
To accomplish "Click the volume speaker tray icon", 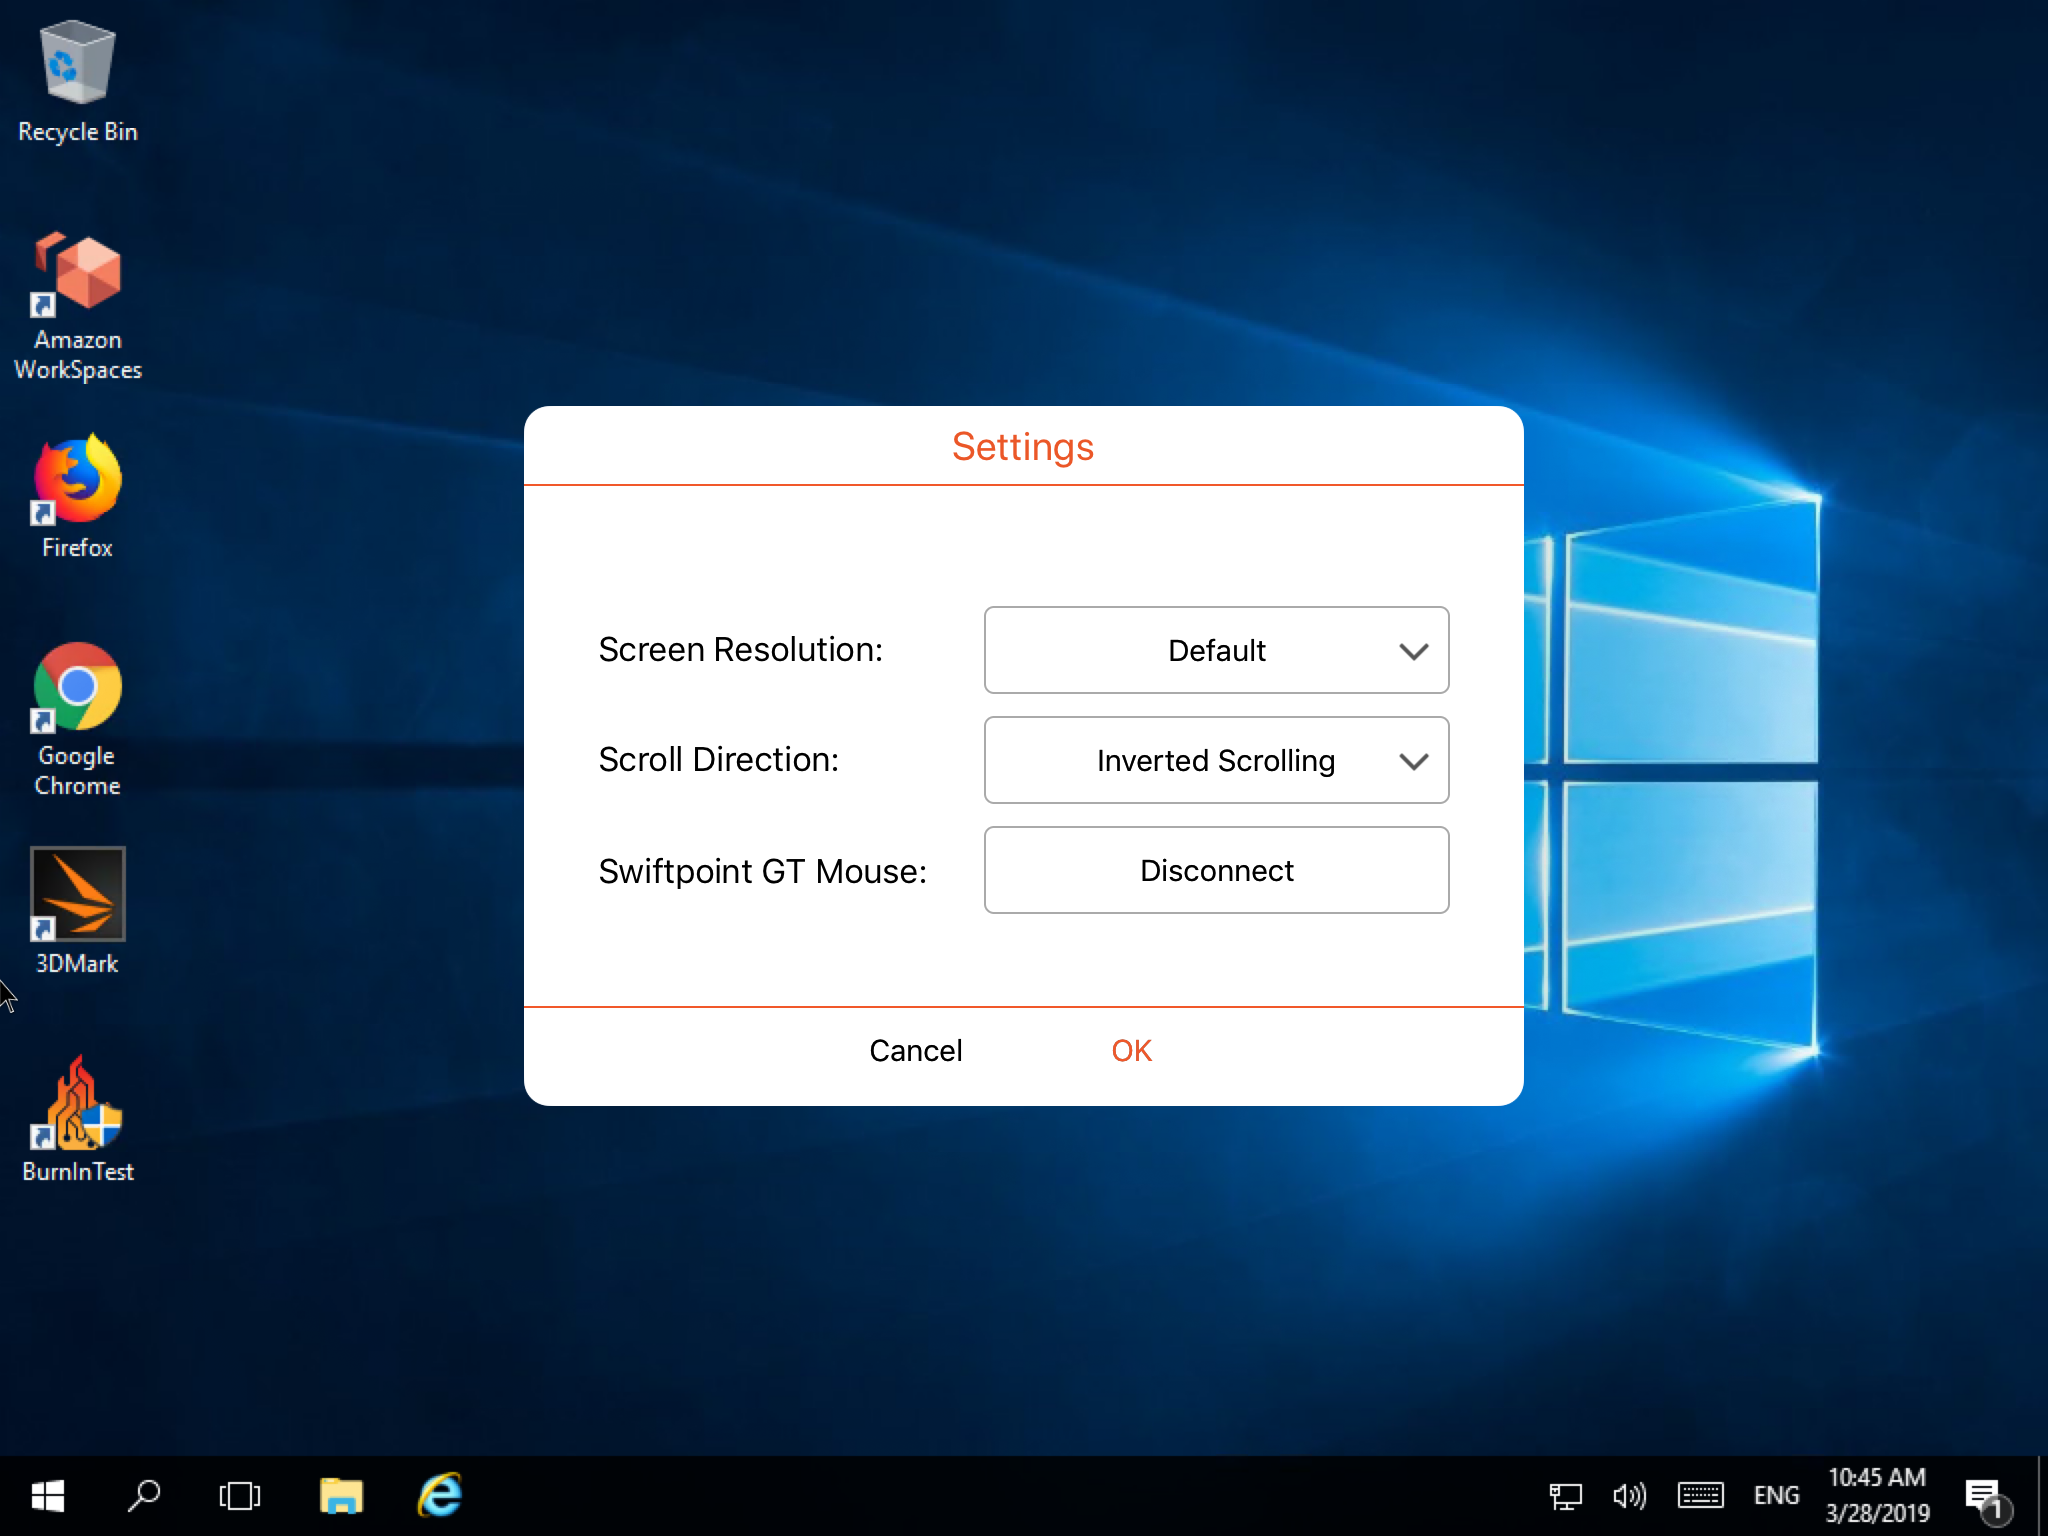I will (1629, 1496).
